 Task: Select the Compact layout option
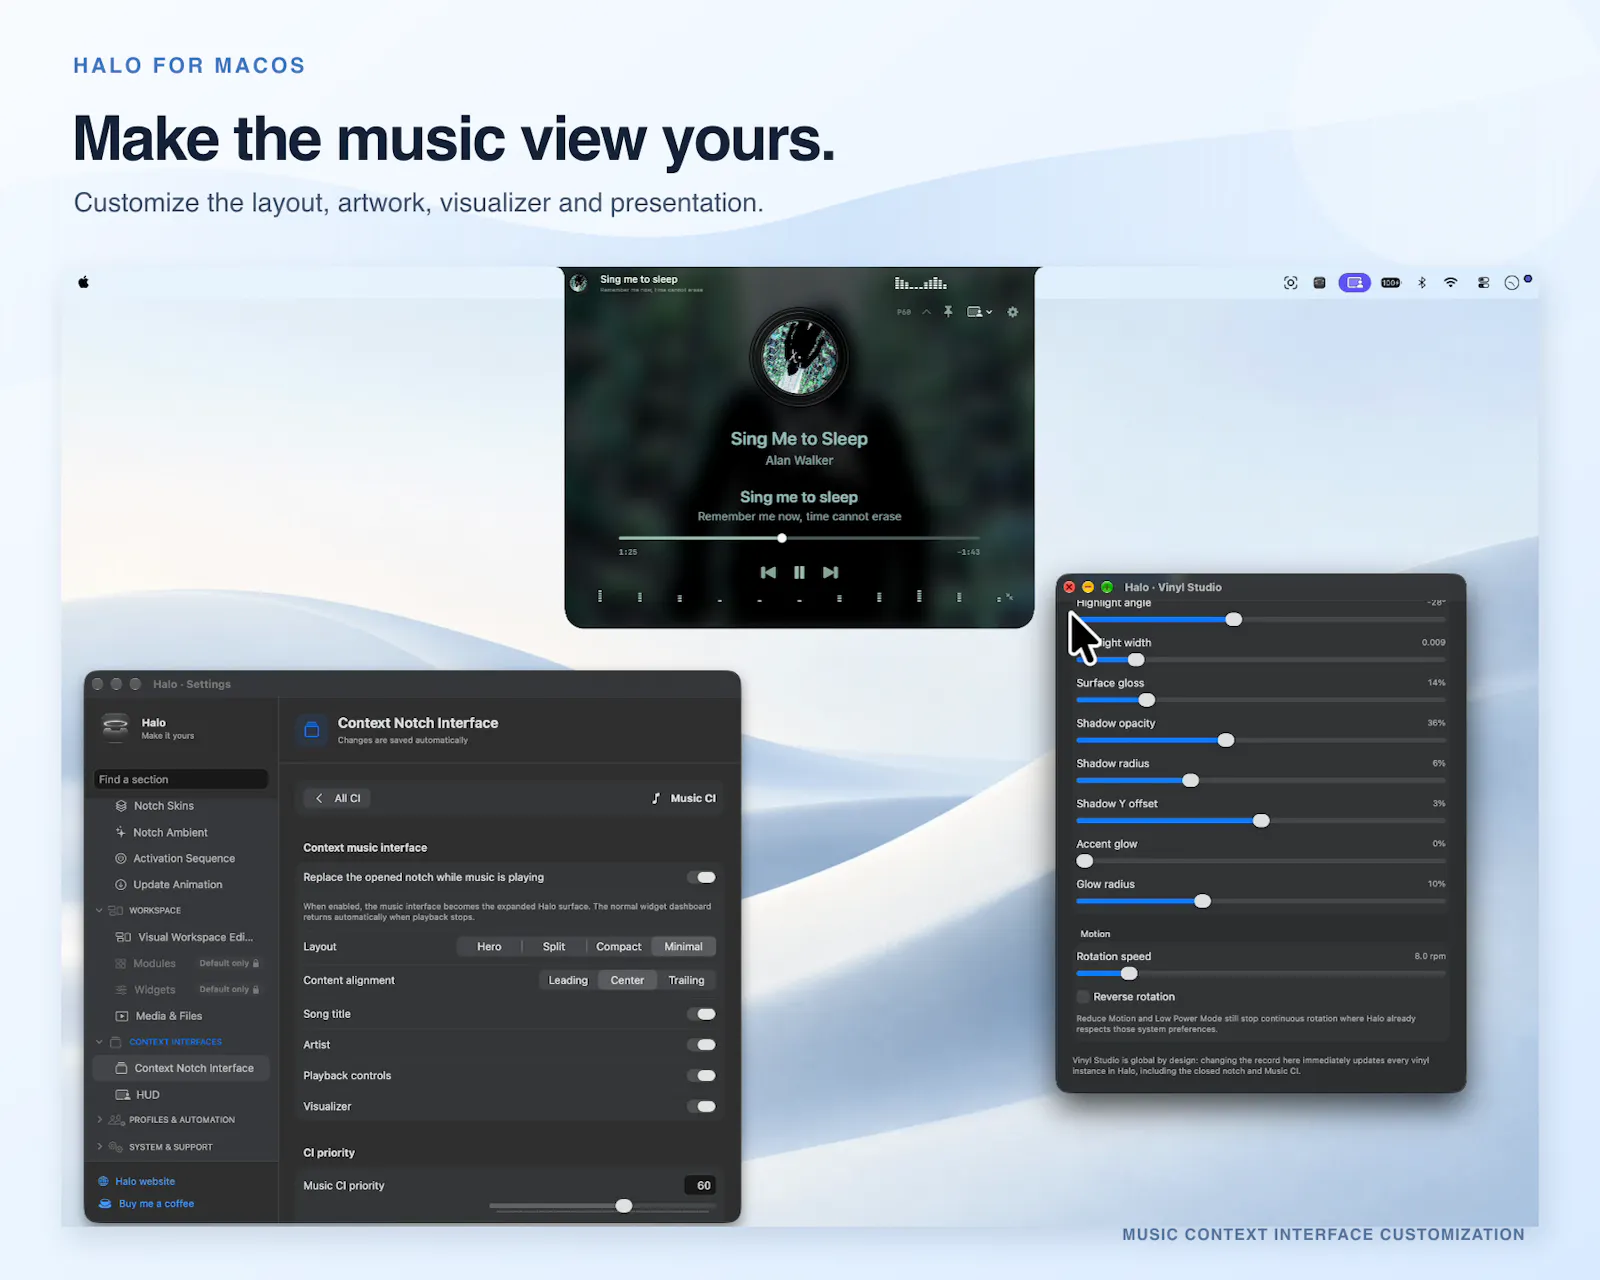point(619,947)
